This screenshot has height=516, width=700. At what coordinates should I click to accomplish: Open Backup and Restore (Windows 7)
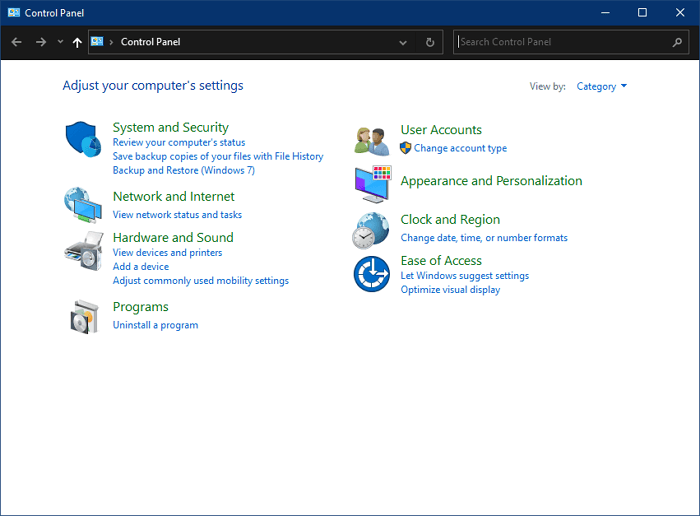(183, 170)
